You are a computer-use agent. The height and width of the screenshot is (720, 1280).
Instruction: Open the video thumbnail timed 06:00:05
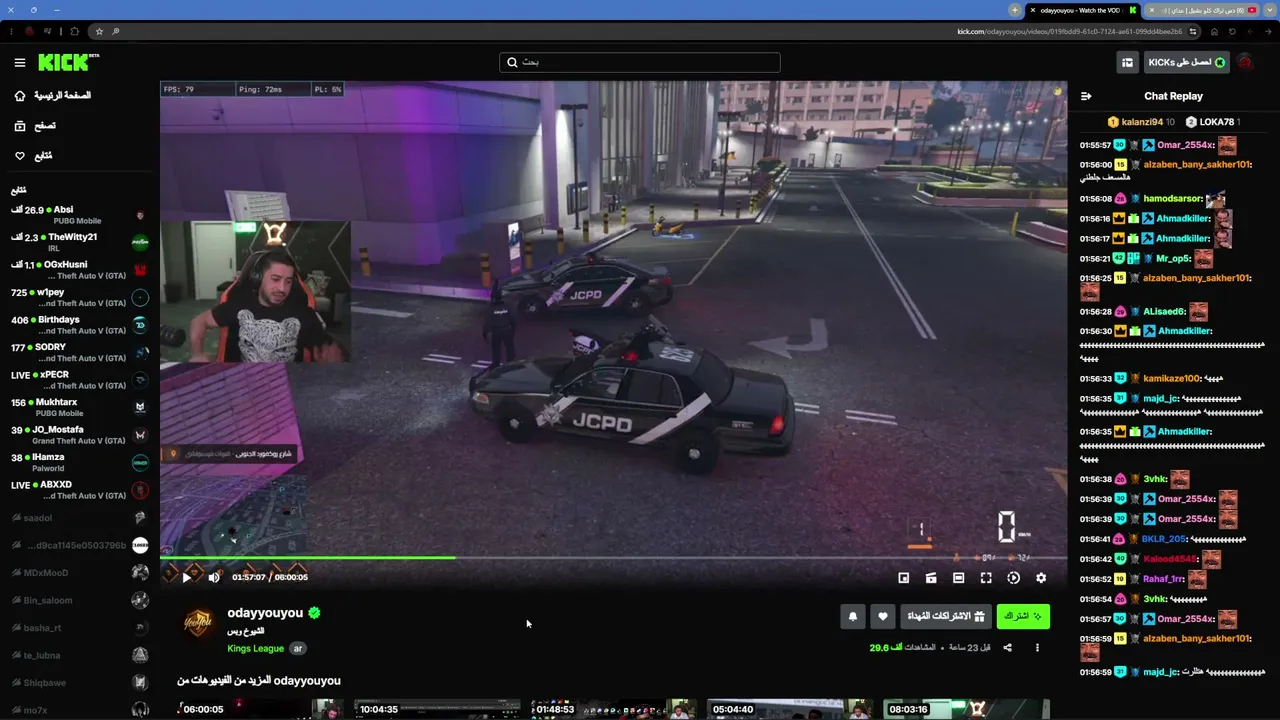point(259,709)
